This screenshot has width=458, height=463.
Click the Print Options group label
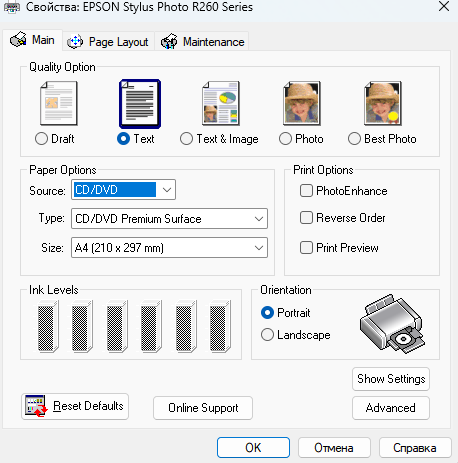click(x=323, y=170)
